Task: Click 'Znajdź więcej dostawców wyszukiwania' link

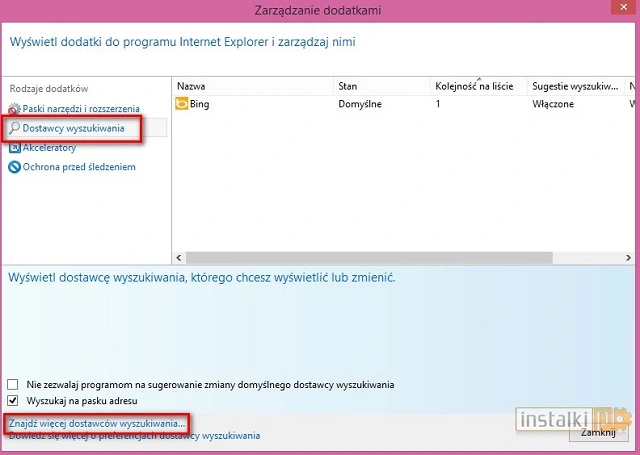Action: click(97, 424)
